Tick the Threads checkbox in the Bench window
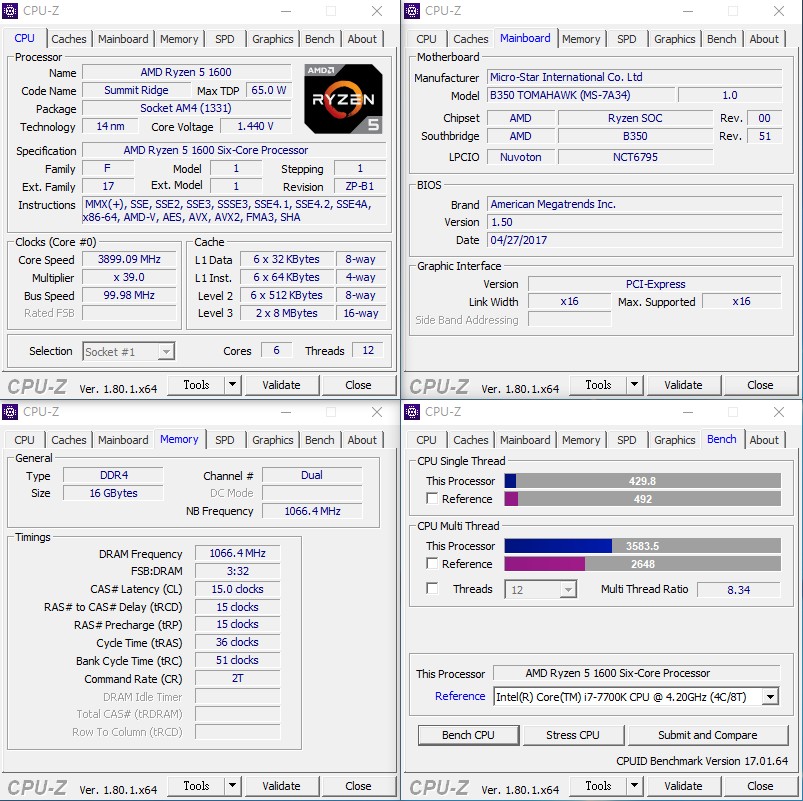This screenshot has width=803, height=801. tap(432, 589)
